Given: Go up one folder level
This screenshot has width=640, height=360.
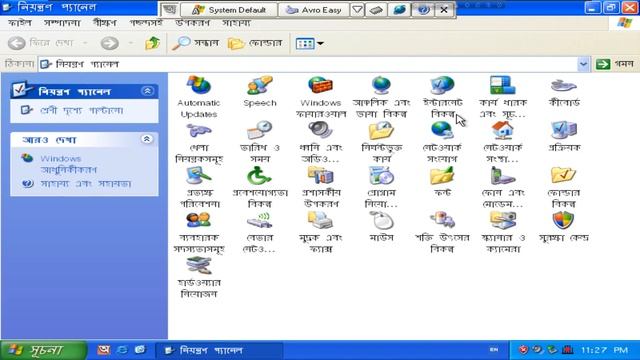Looking at the screenshot, I should coord(152,43).
